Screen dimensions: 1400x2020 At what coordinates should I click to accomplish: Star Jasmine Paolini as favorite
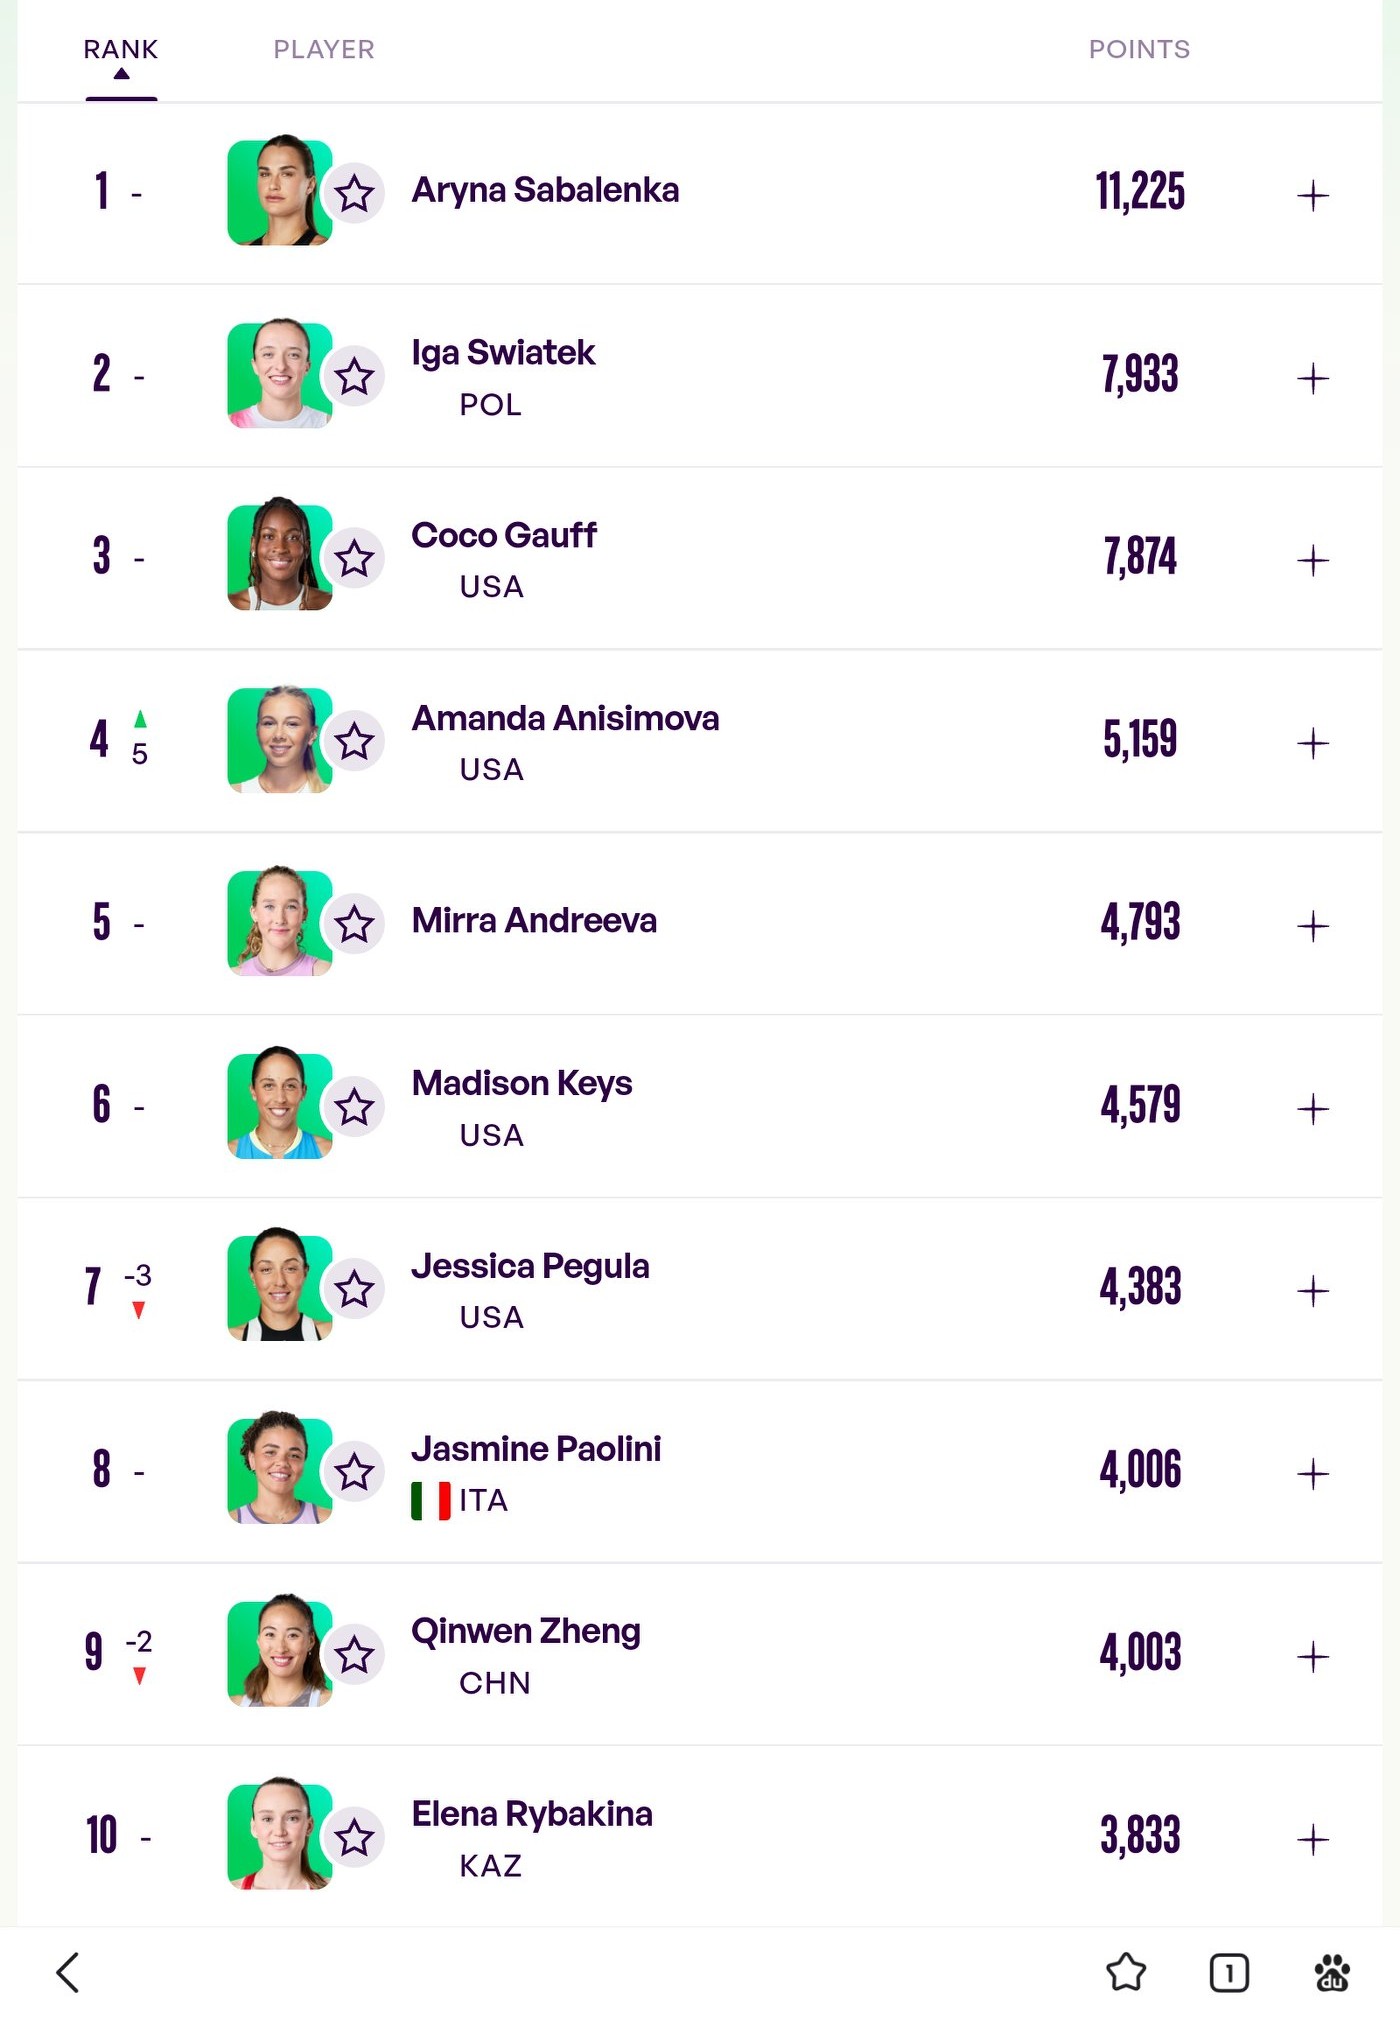tap(354, 1471)
